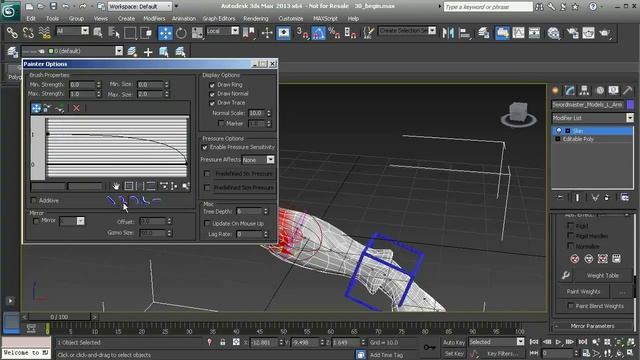Enable the Marker checkbox

click(x=221, y=123)
